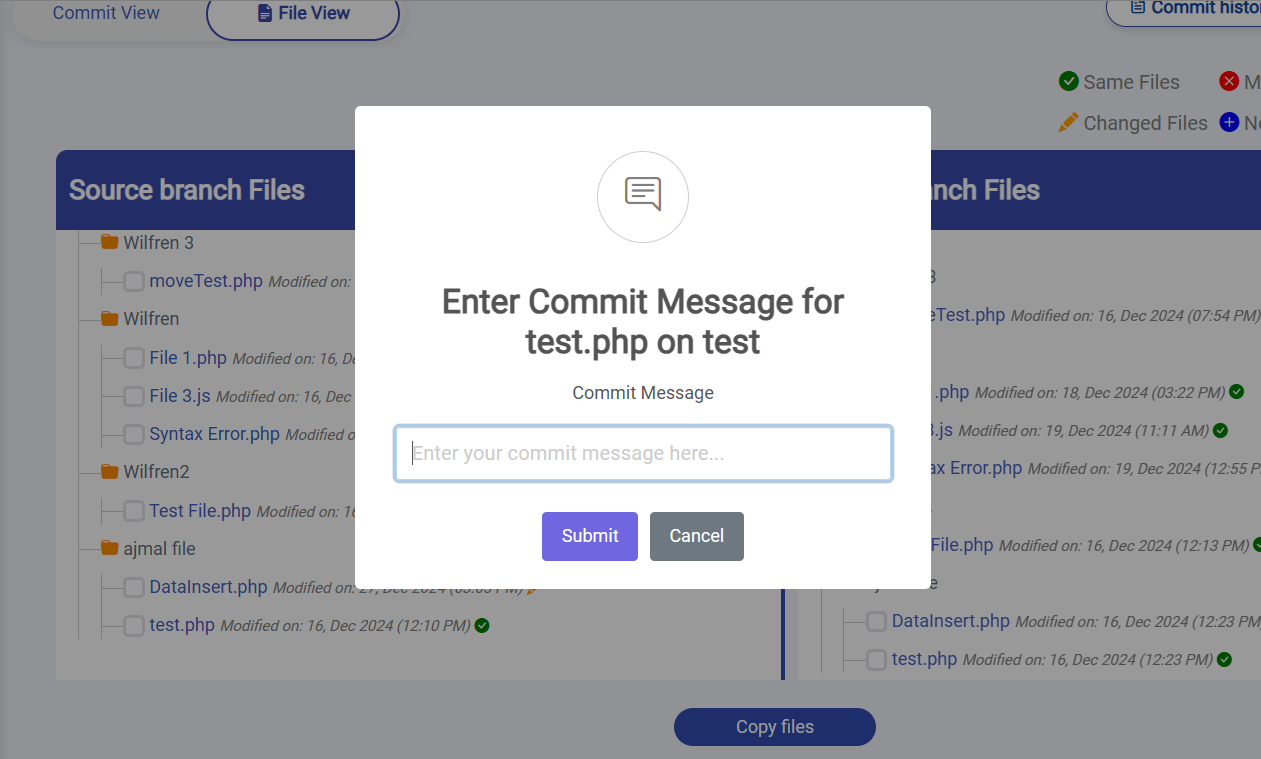This screenshot has width=1261, height=759.
Task: Click the green Same Files checkmark icon
Action: pyautogui.click(x=1068, y=82)
